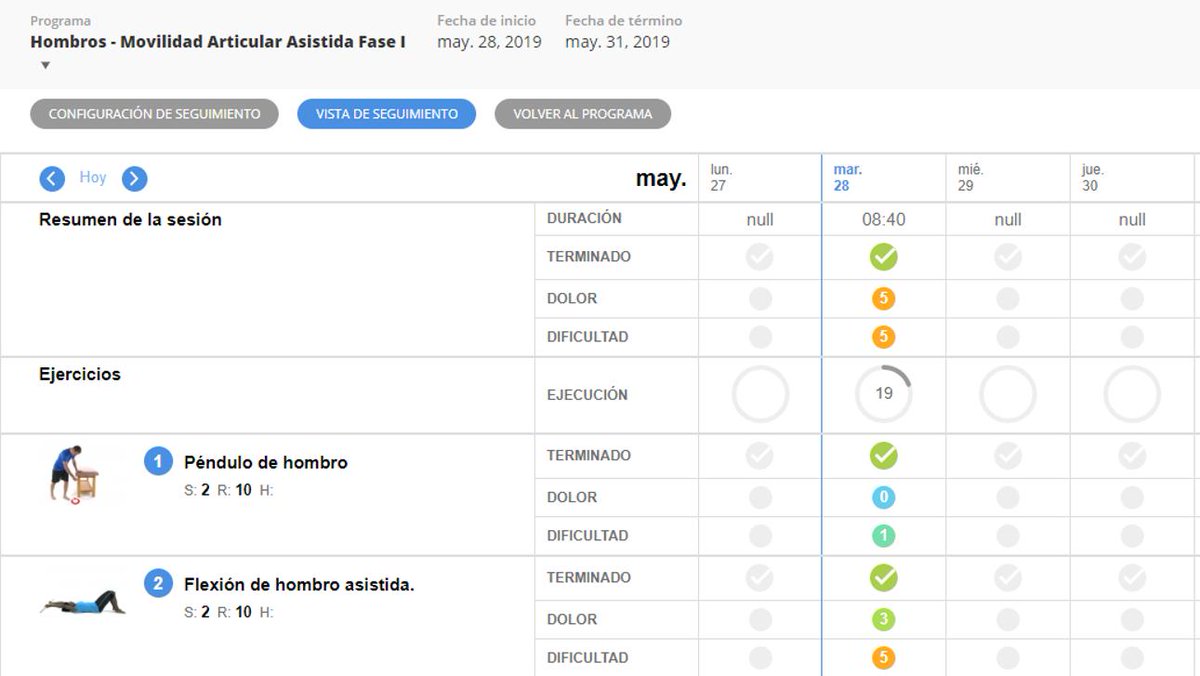Click grey Péndulo Dificultad dot for Wednesday 29
The image size is (1200, 676).
pos(1008,536)
